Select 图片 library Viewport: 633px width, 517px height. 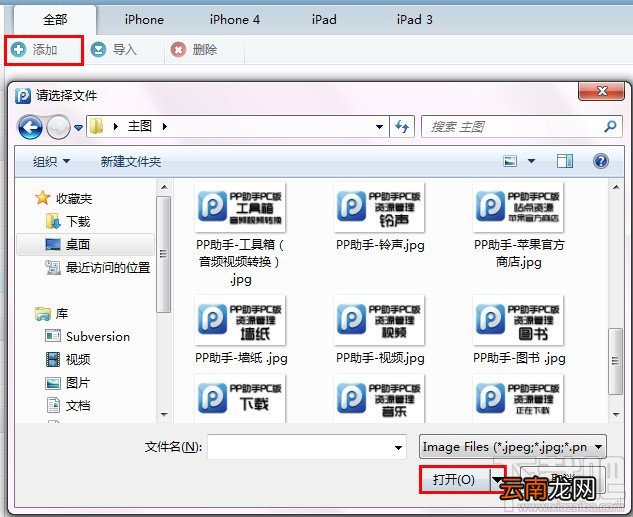pos(78,383)
